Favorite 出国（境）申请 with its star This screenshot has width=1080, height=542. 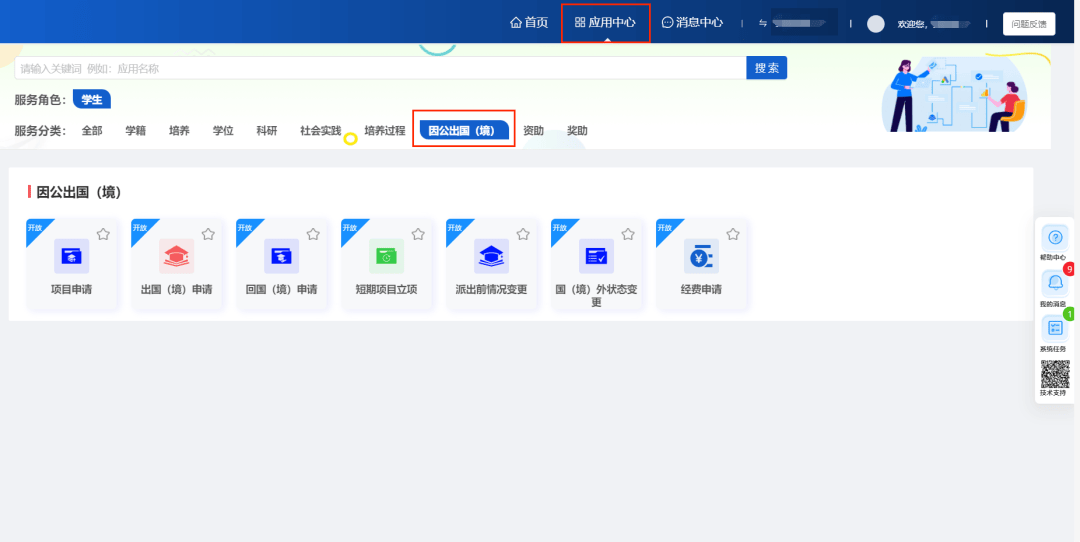pos(208,234)
